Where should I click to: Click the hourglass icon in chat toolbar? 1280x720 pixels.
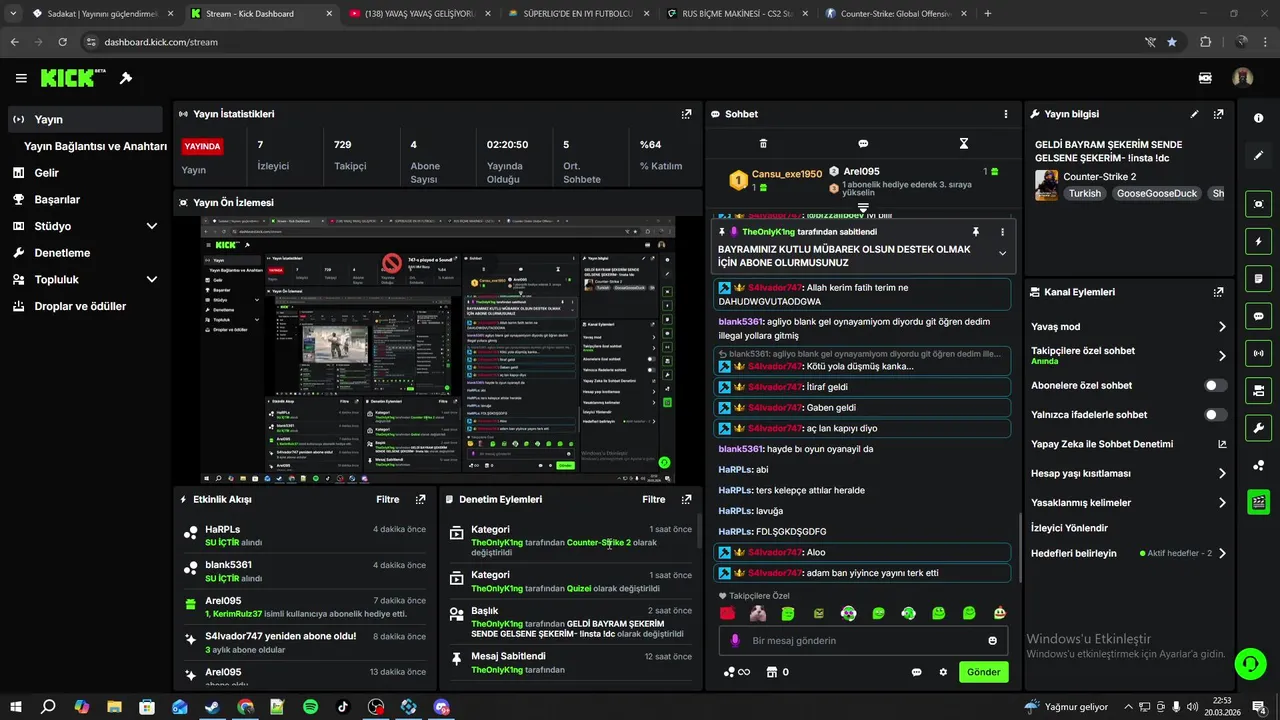(x=964, y=144)
